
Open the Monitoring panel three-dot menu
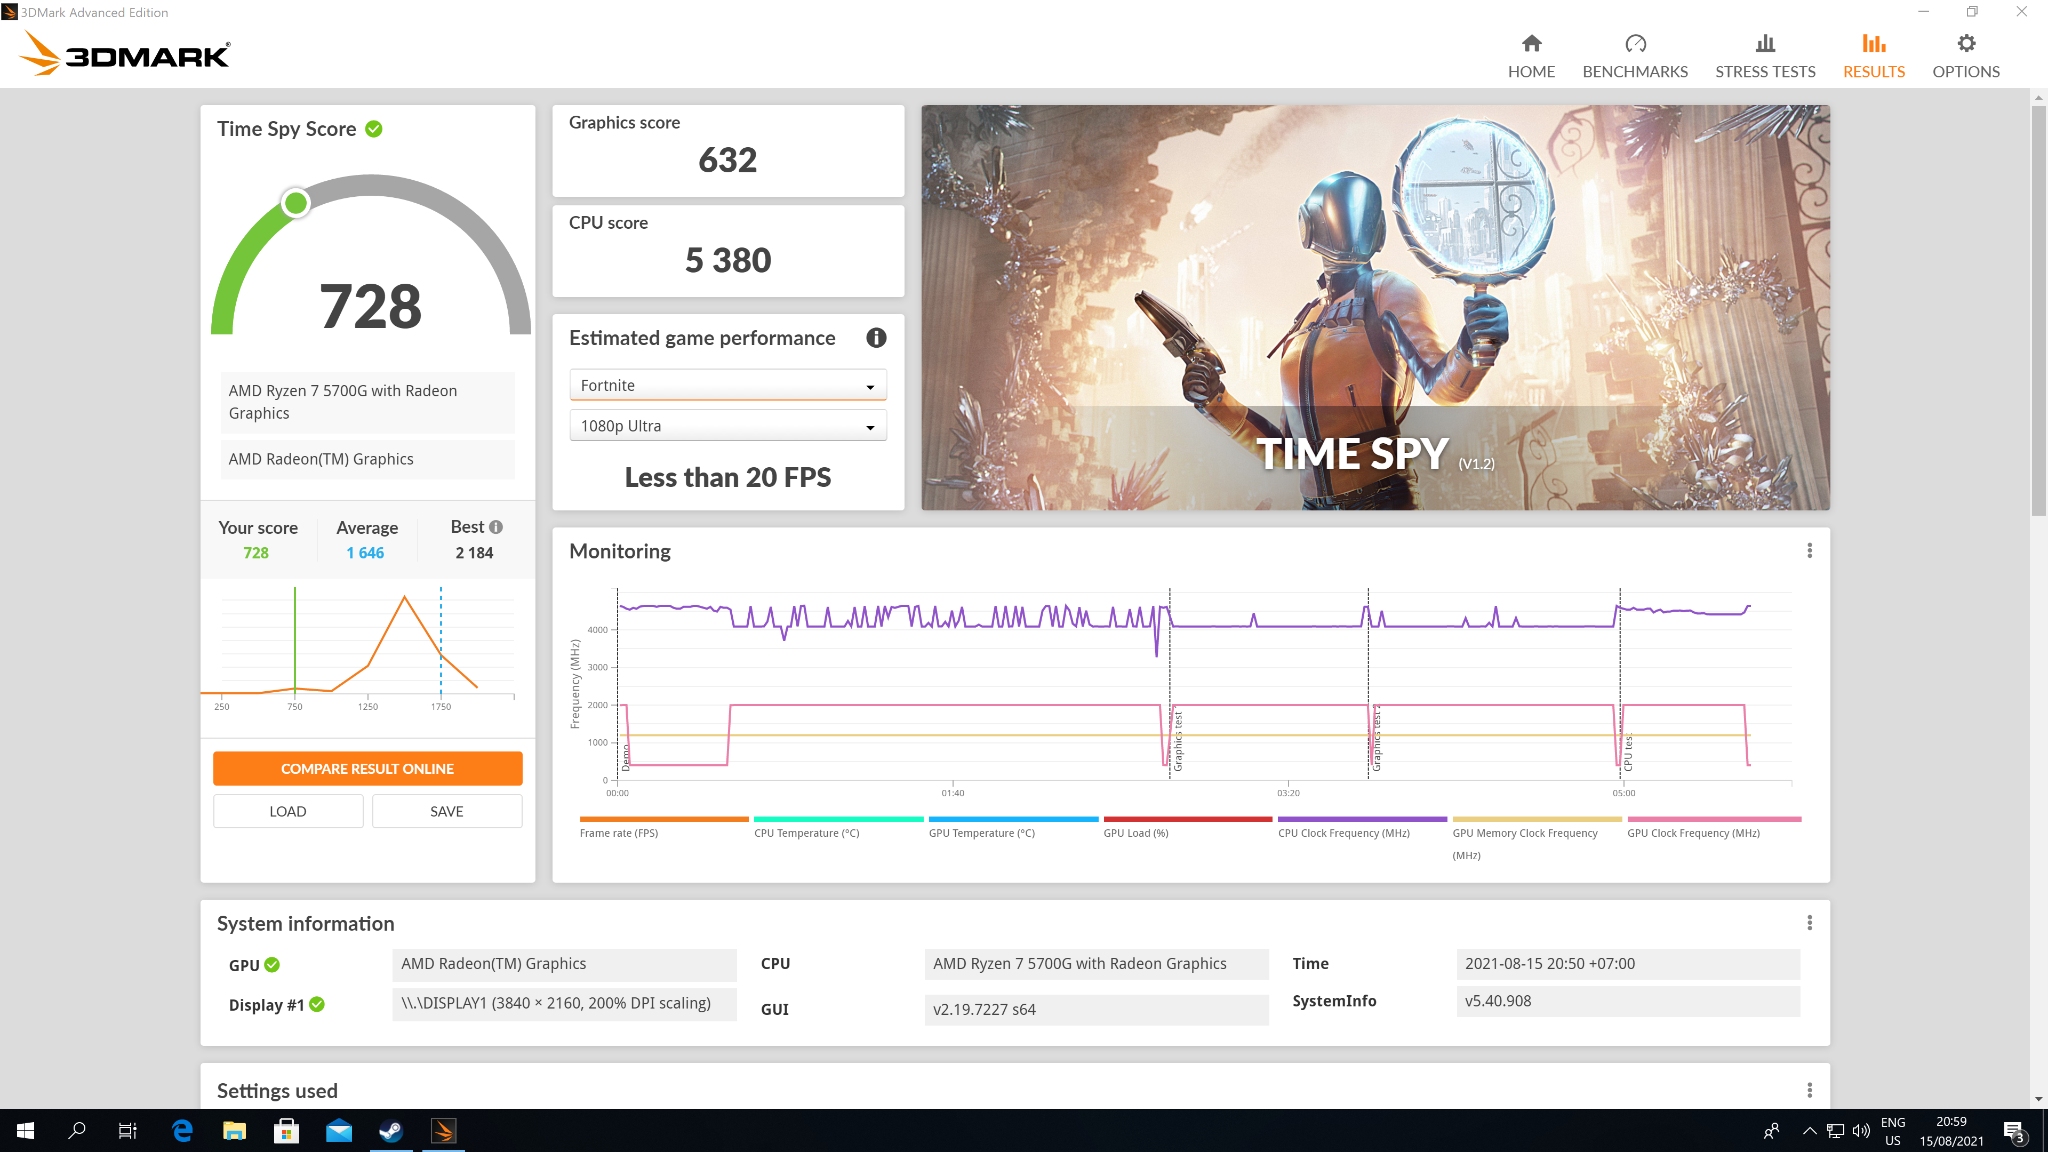click(x=1809, y=550)
